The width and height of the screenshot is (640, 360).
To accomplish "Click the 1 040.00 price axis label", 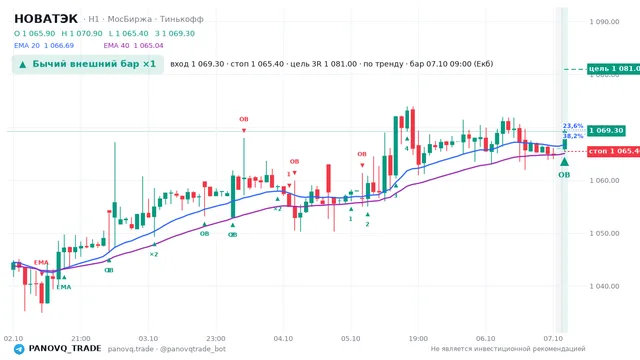I will [604, 286].
